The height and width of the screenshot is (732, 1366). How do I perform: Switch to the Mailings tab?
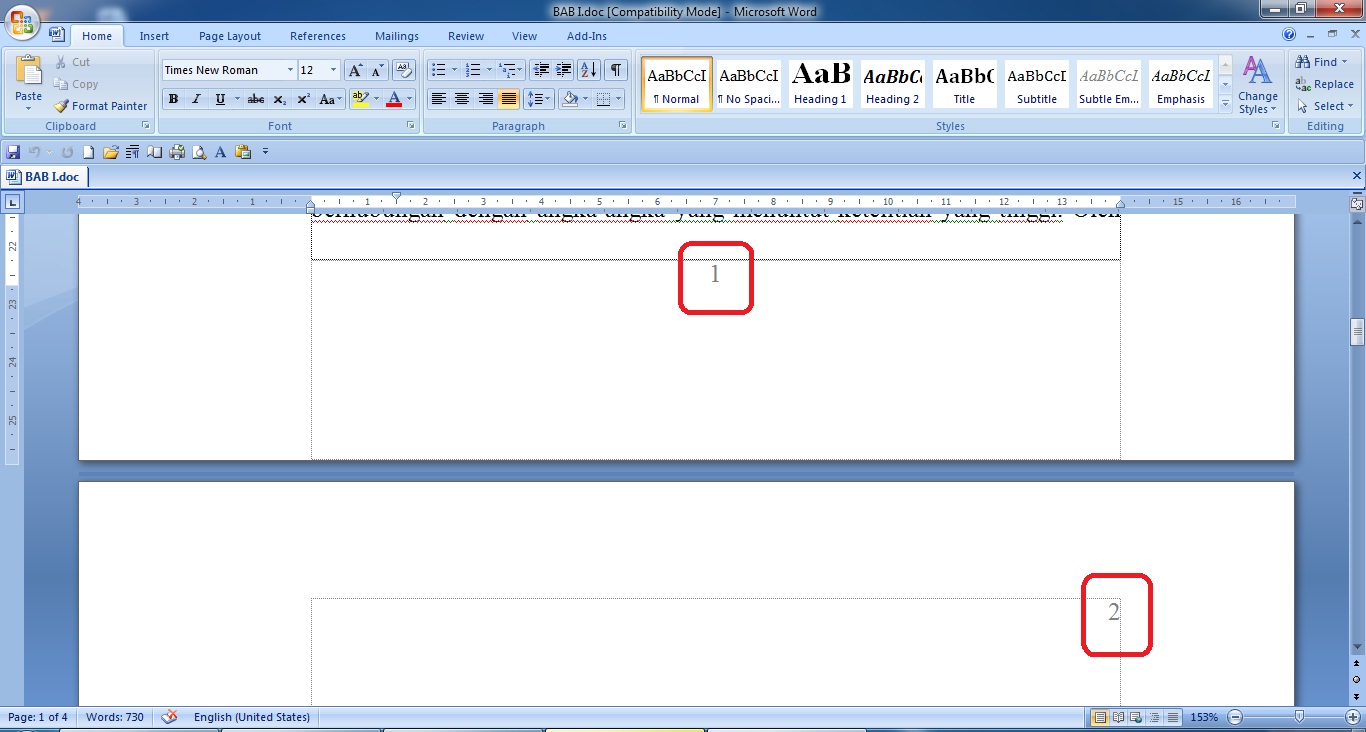tap(397, 36)
